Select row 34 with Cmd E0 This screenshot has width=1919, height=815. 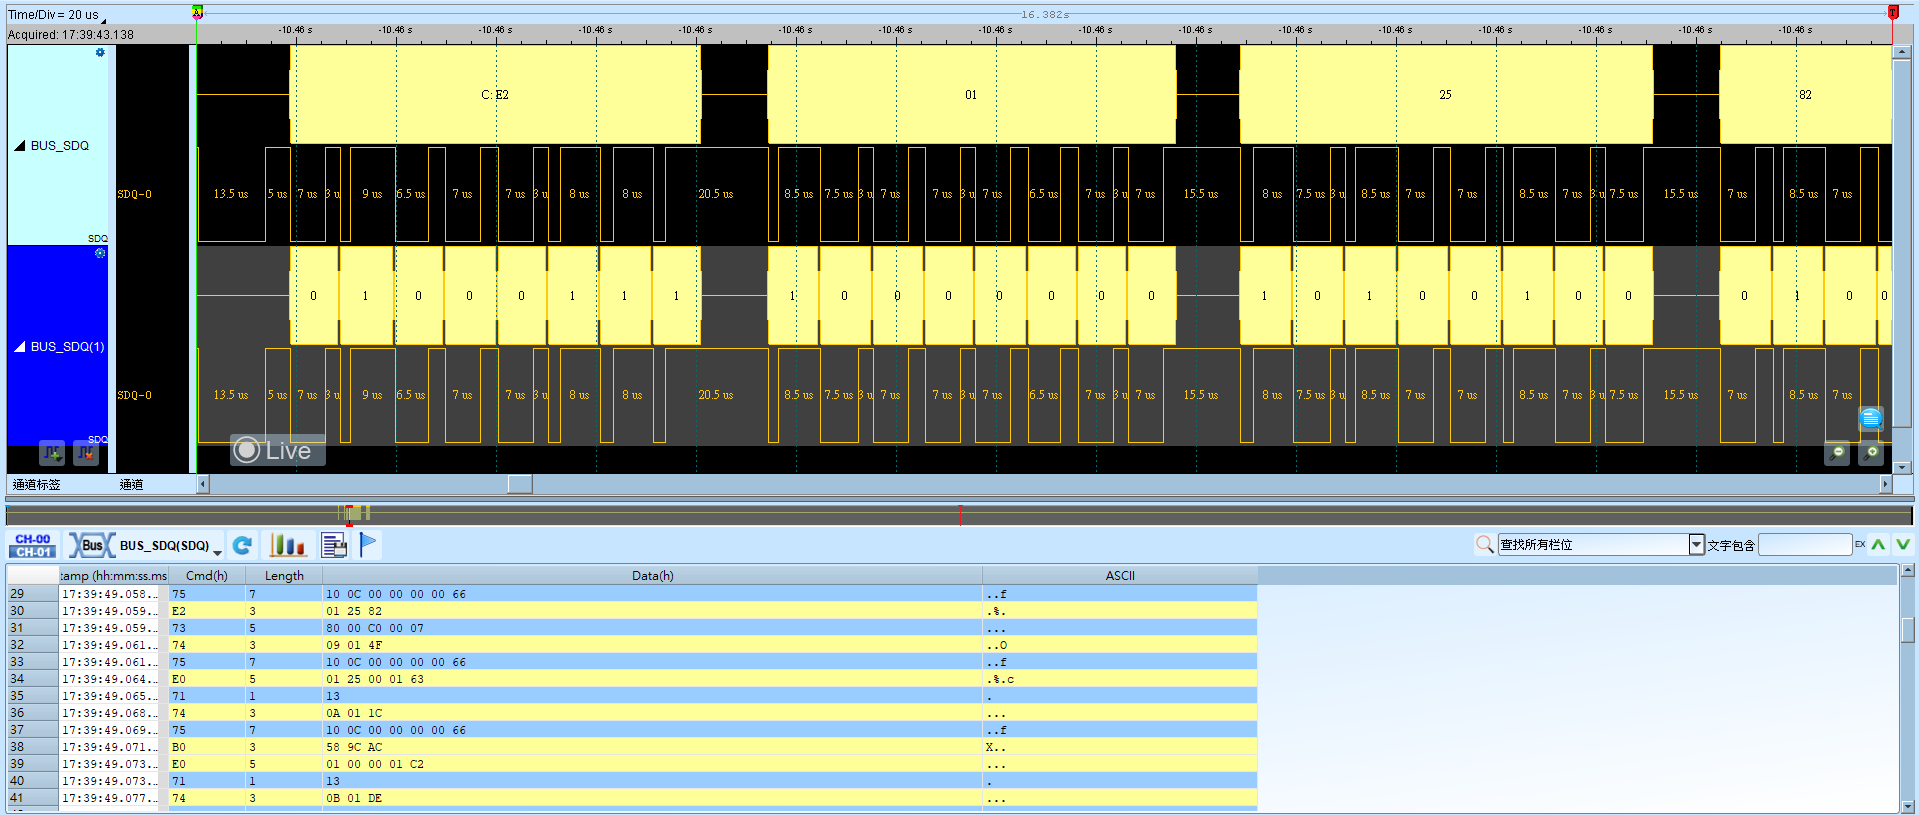632,679
